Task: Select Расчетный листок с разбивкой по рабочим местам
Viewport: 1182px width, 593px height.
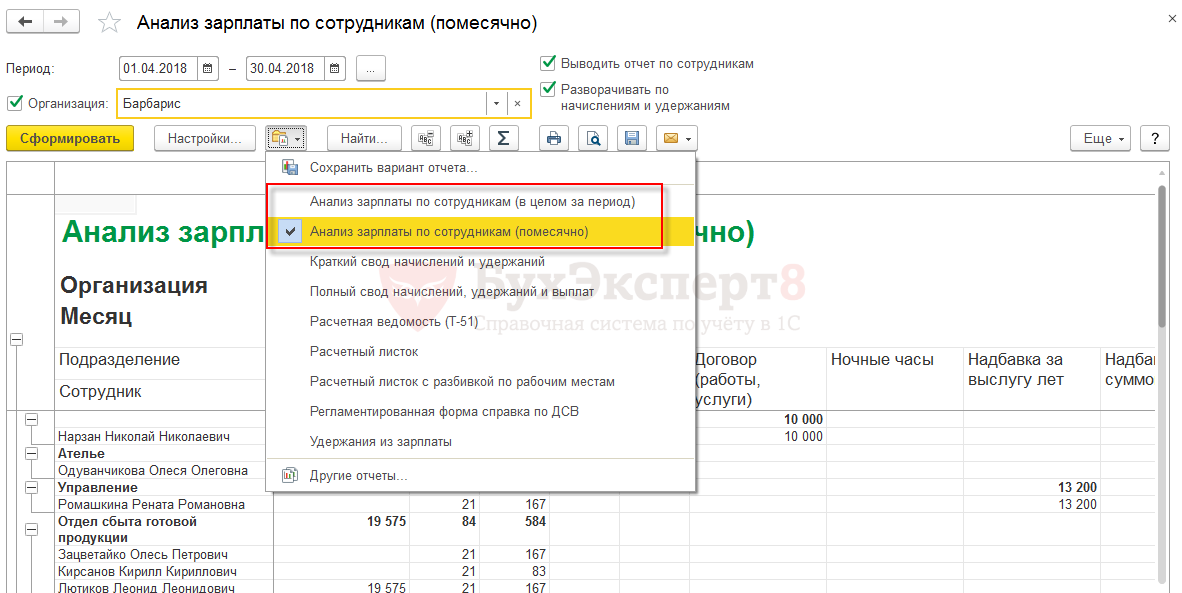Action: click(480, 382)
